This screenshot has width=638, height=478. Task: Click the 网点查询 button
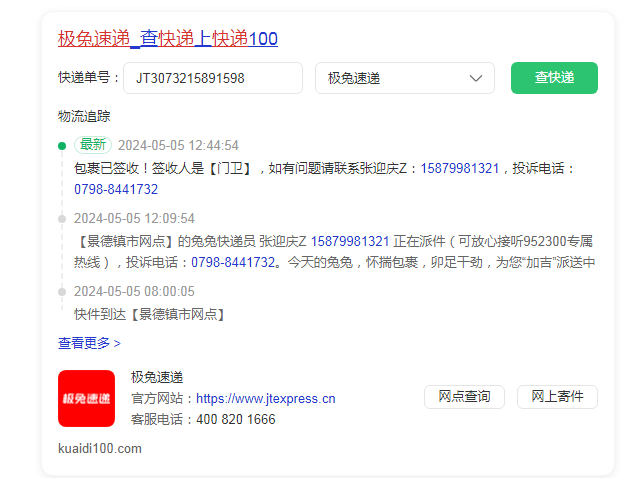[x=464, y=397]
